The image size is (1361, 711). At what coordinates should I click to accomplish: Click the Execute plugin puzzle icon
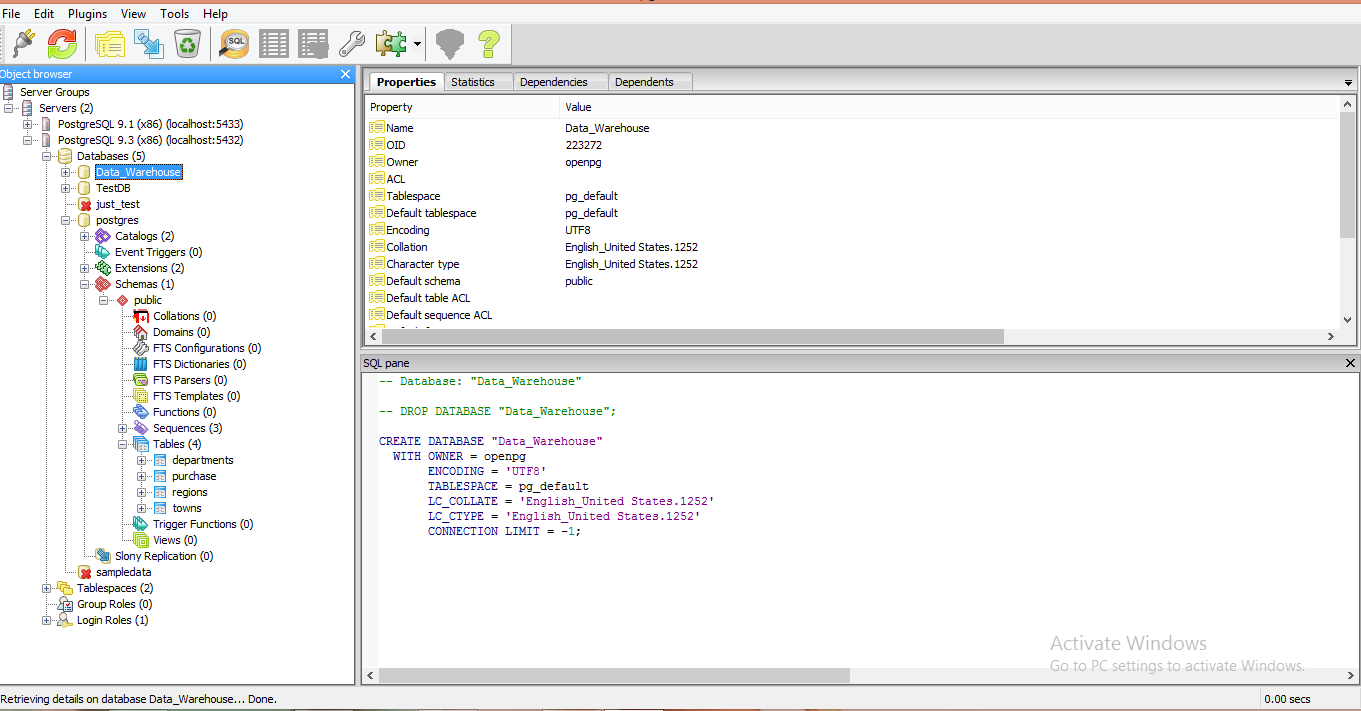coord(390,43)
